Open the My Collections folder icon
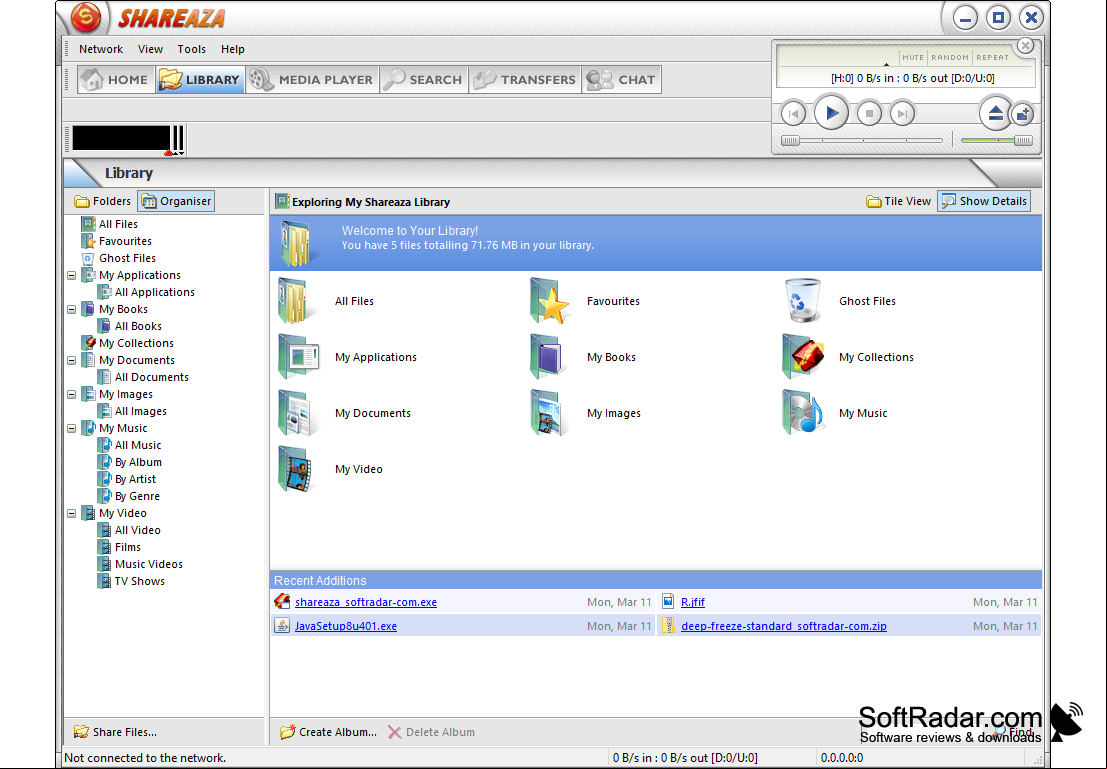The width and height of the screenshot is (1107, 769). pyautogui.click(x=803, y=357)
